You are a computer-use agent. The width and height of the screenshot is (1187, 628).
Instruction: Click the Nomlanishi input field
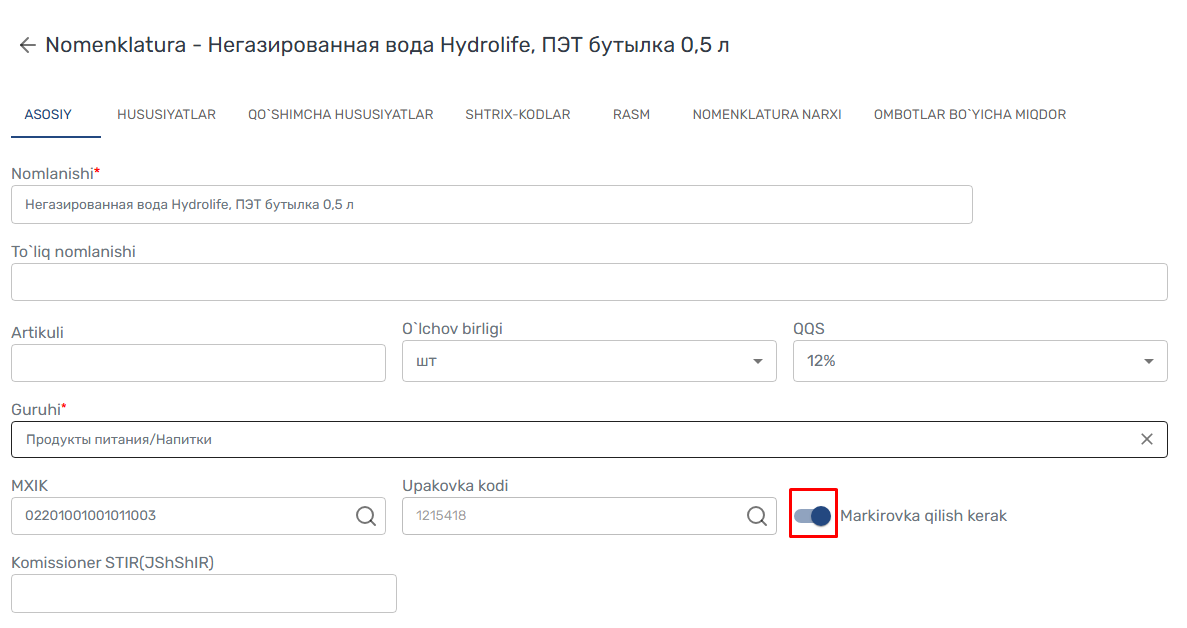coord(492,205)
